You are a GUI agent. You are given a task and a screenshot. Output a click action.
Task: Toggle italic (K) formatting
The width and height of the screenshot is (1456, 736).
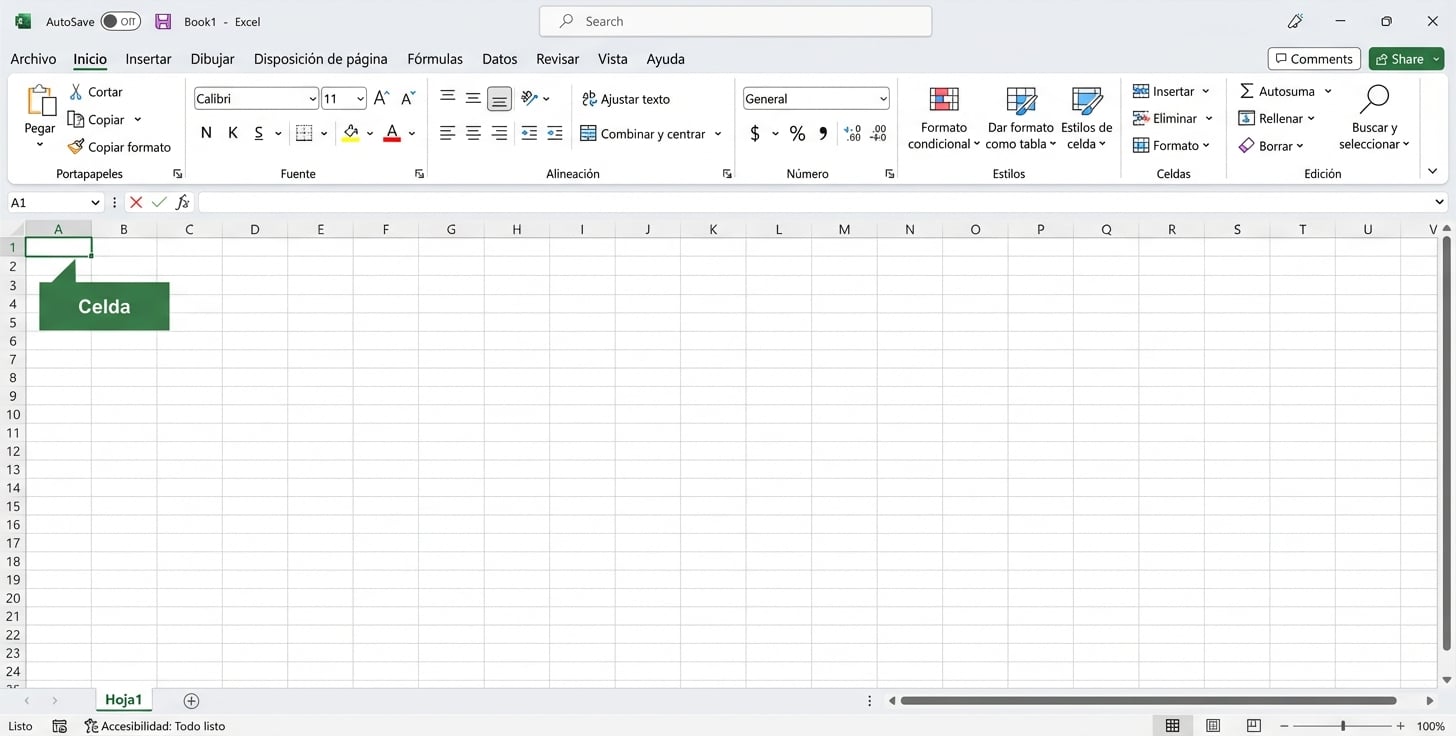coord(232,133)
